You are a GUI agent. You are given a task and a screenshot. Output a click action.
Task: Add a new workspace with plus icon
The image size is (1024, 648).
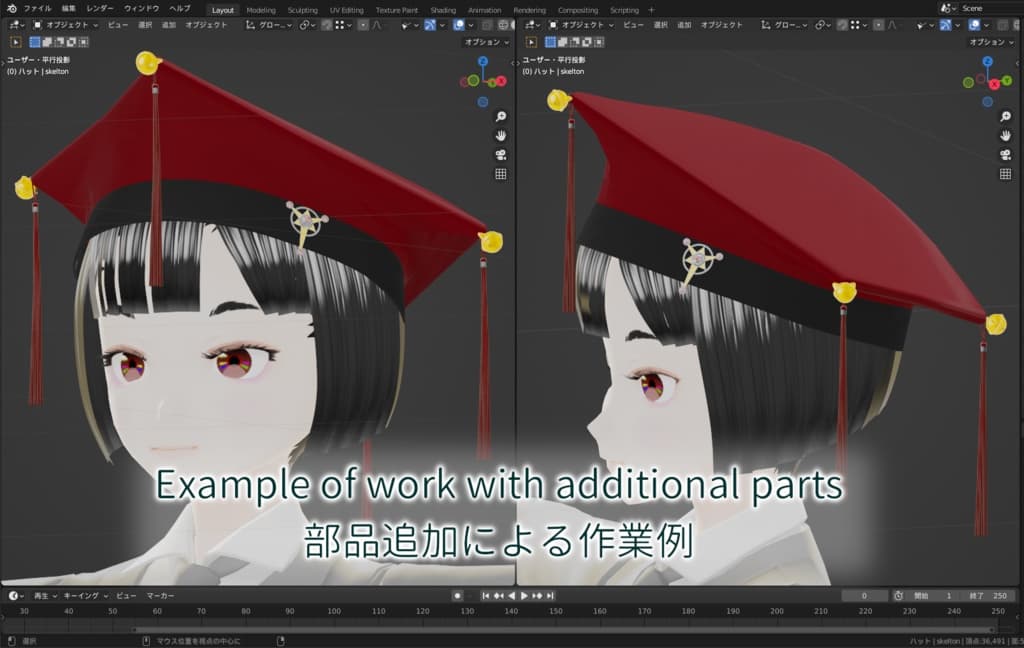652,10
